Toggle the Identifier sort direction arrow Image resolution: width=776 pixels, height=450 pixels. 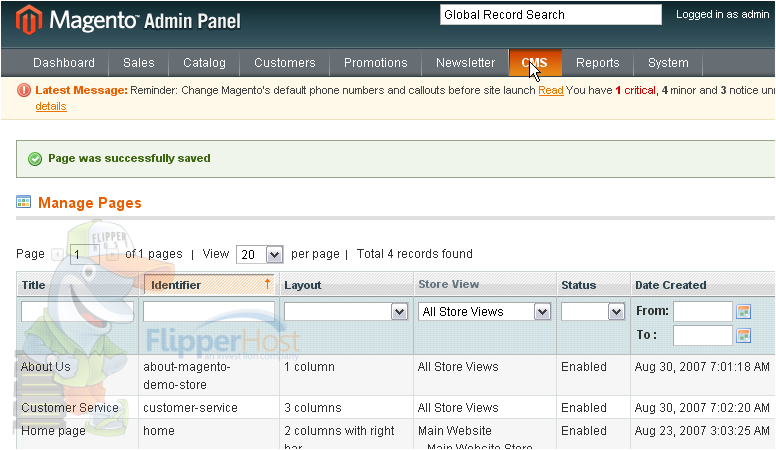pos(267,284)
